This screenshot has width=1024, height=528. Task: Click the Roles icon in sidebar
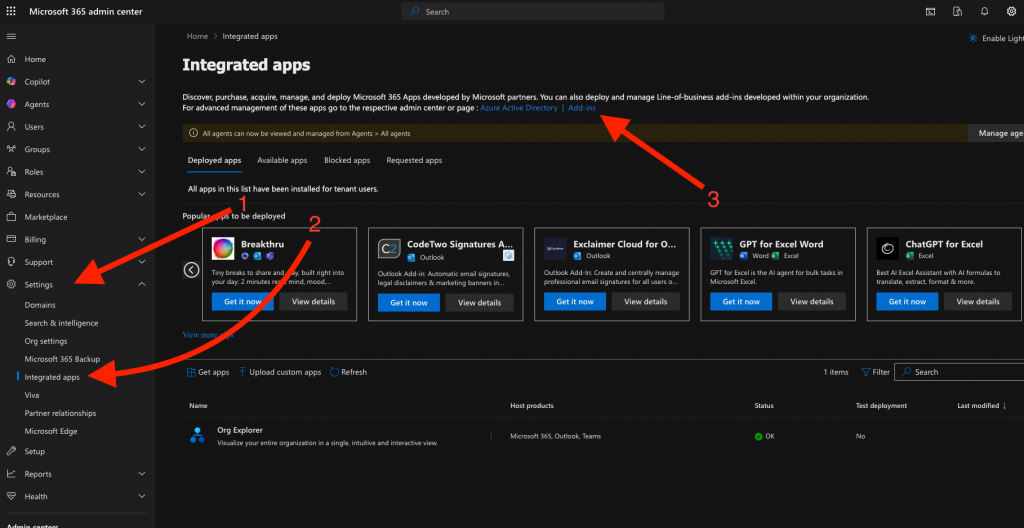tap(11, 172)
